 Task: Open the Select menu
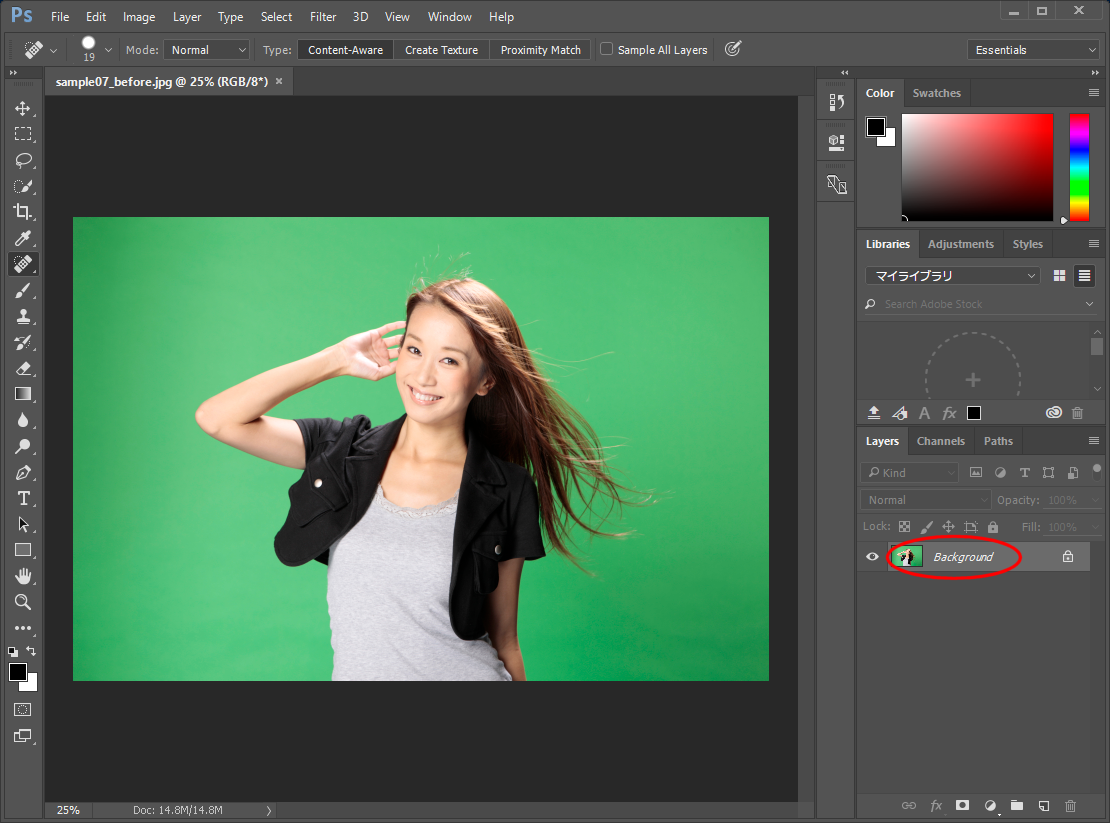tap(276, 16)
